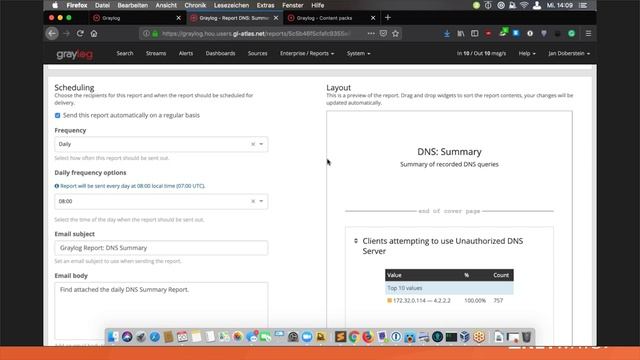Click the 'Top 10 values' table row
Viewport: 640px width, 360px height.
[x=449, y=288]
